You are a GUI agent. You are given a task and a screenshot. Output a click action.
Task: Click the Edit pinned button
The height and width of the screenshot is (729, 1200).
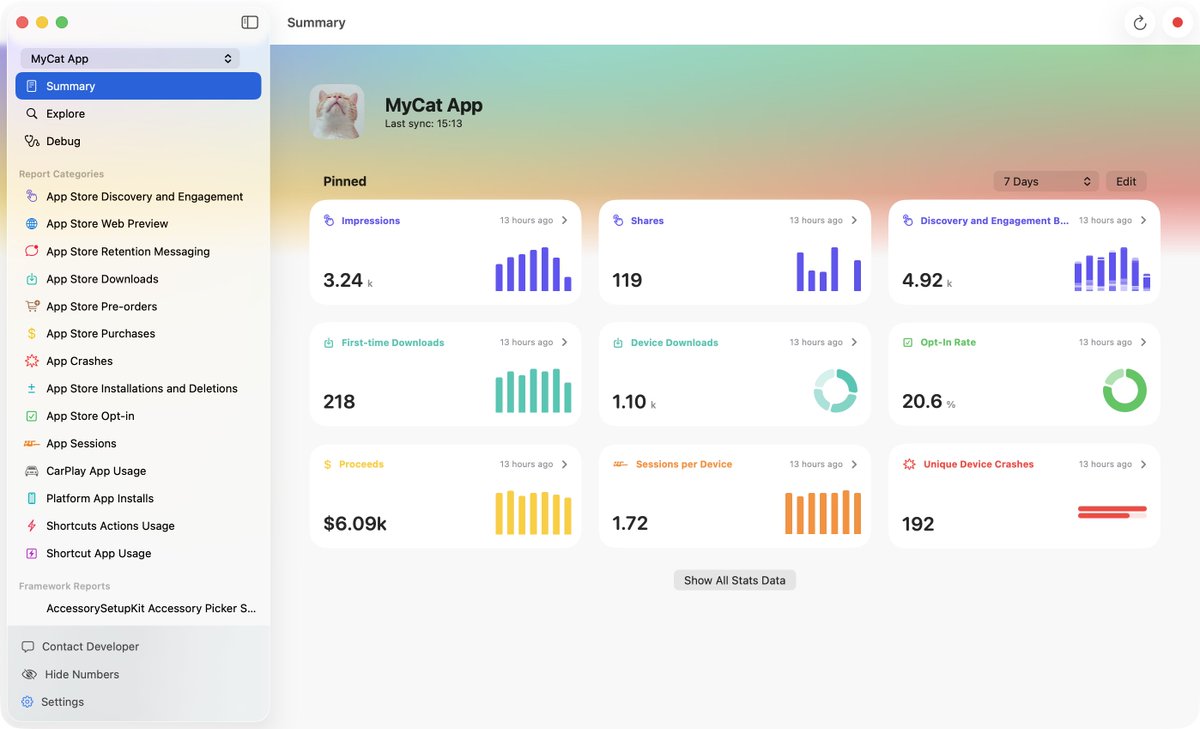(1126, 181)
